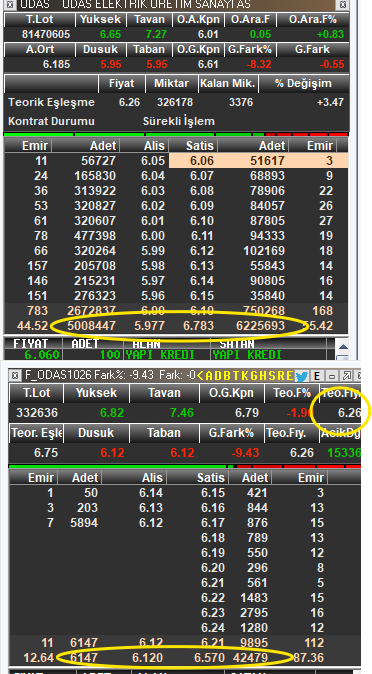
Task: Click the O.Ara.F% column header
Action: (313, 20)
